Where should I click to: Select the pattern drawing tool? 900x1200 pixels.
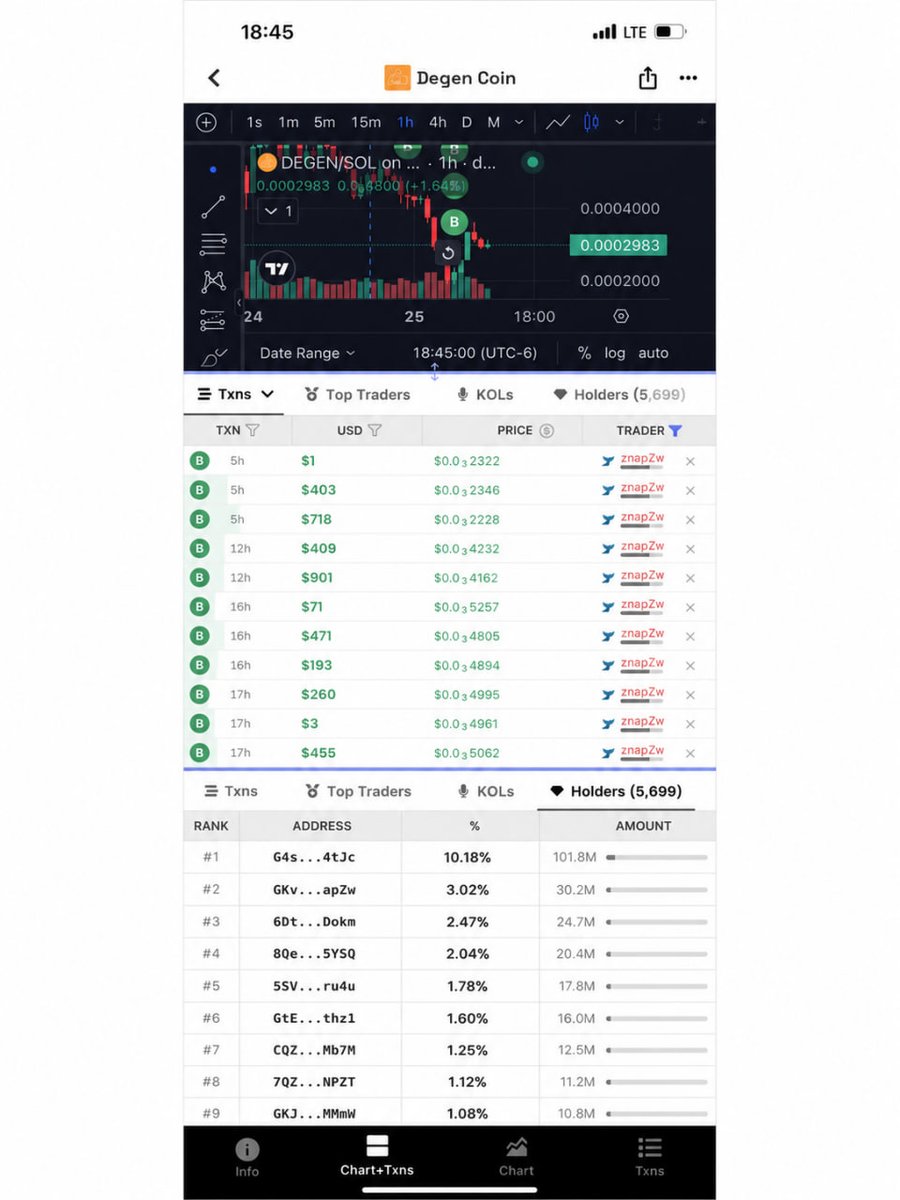[x=213, y=282]
